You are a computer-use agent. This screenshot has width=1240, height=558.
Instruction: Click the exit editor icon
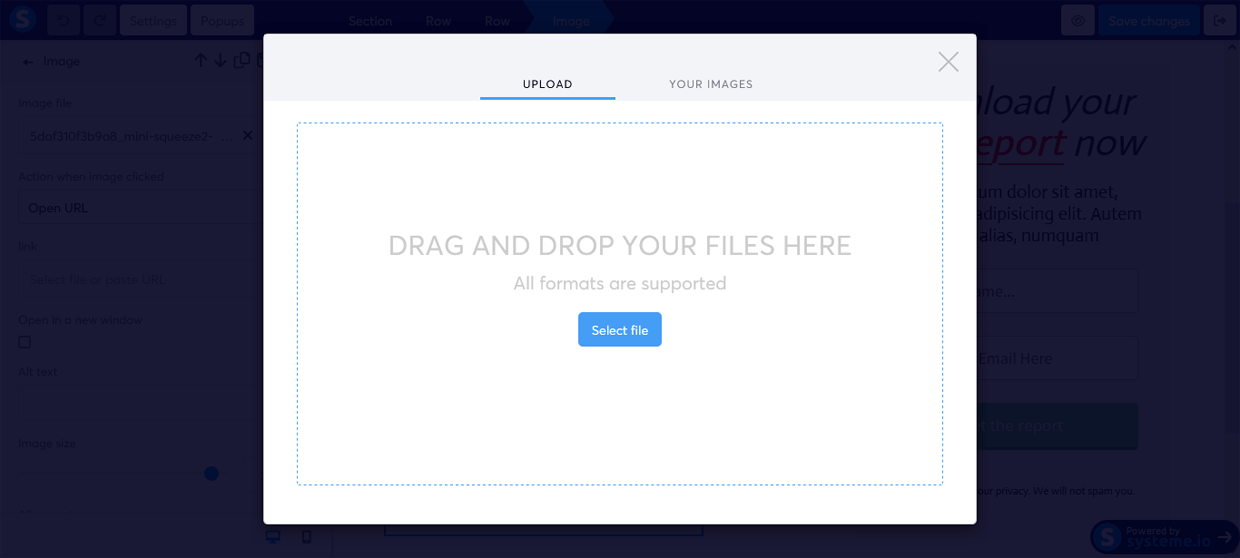tap(1219, 20)
